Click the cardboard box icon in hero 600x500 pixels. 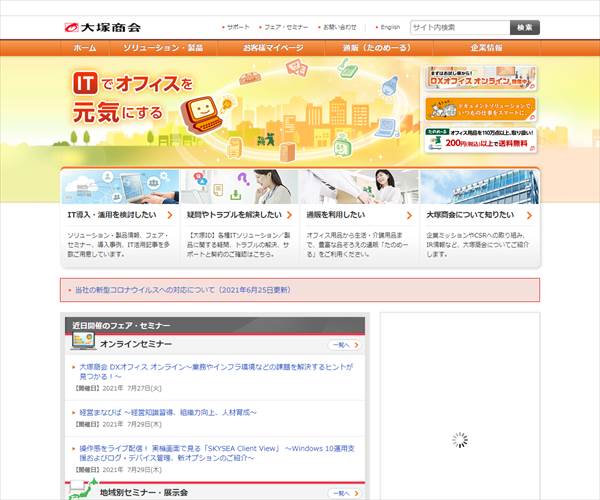288,151
